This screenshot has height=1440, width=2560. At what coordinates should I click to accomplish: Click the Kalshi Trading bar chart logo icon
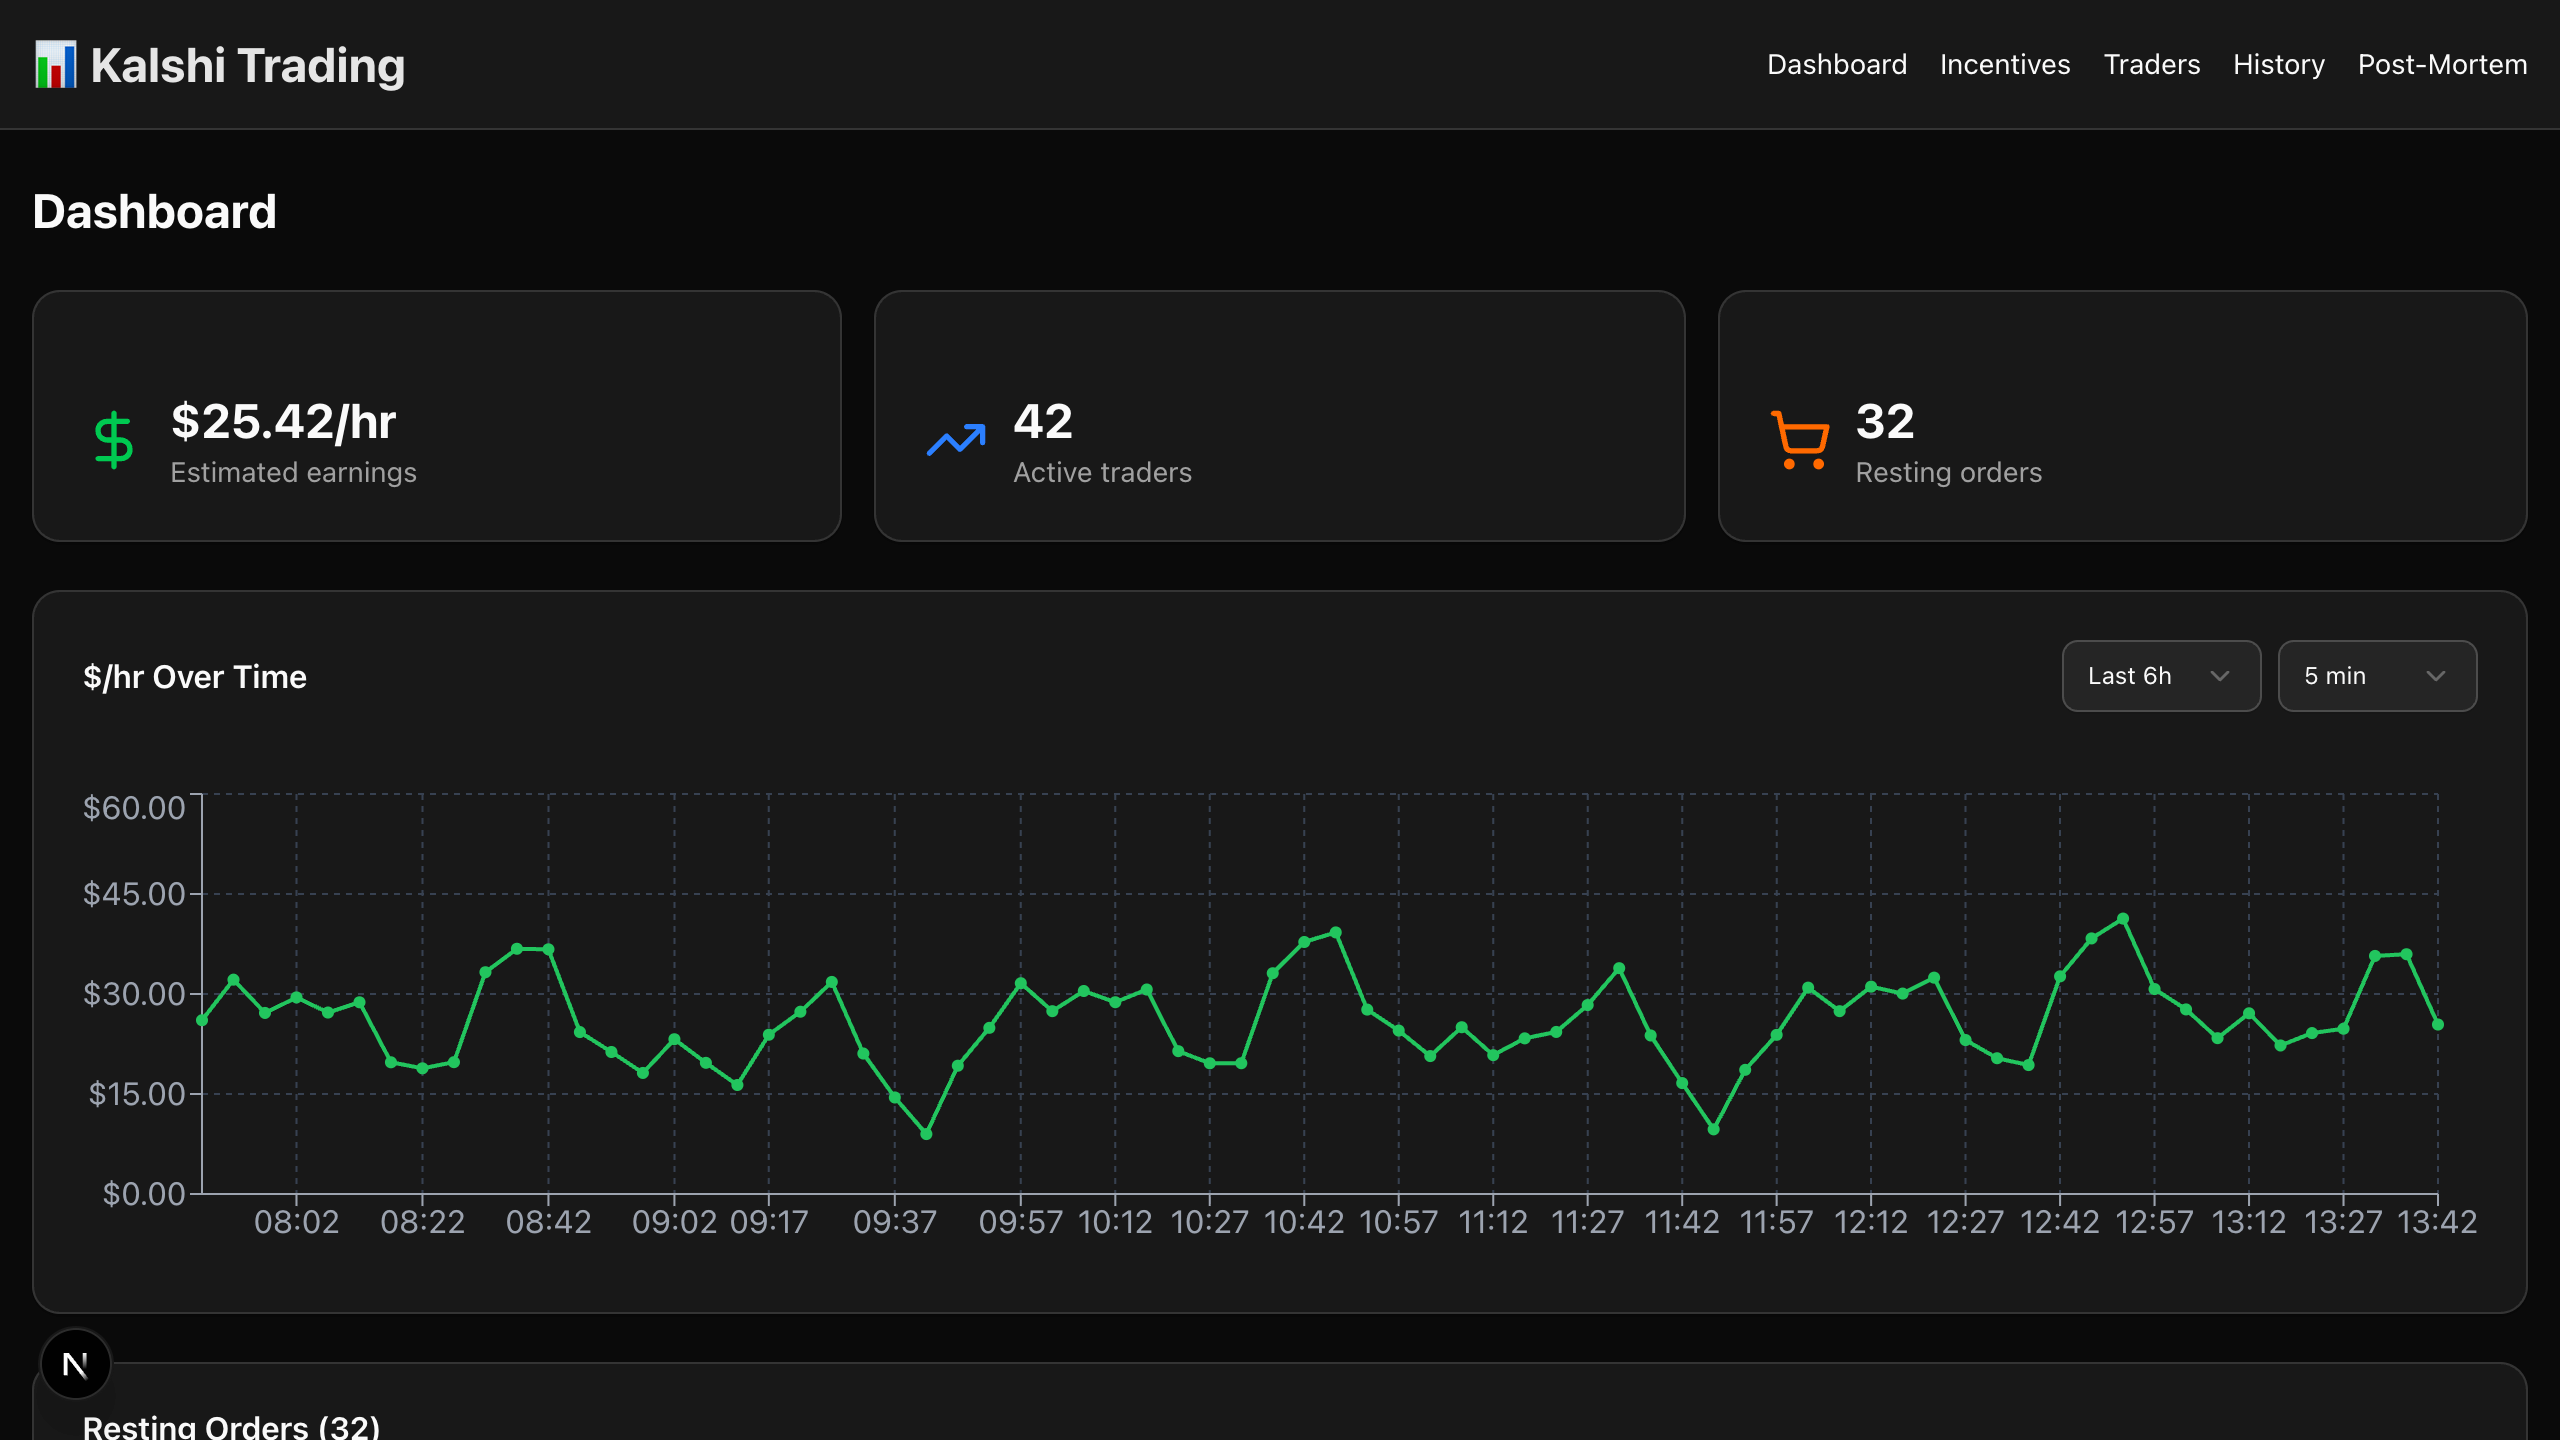55,65
